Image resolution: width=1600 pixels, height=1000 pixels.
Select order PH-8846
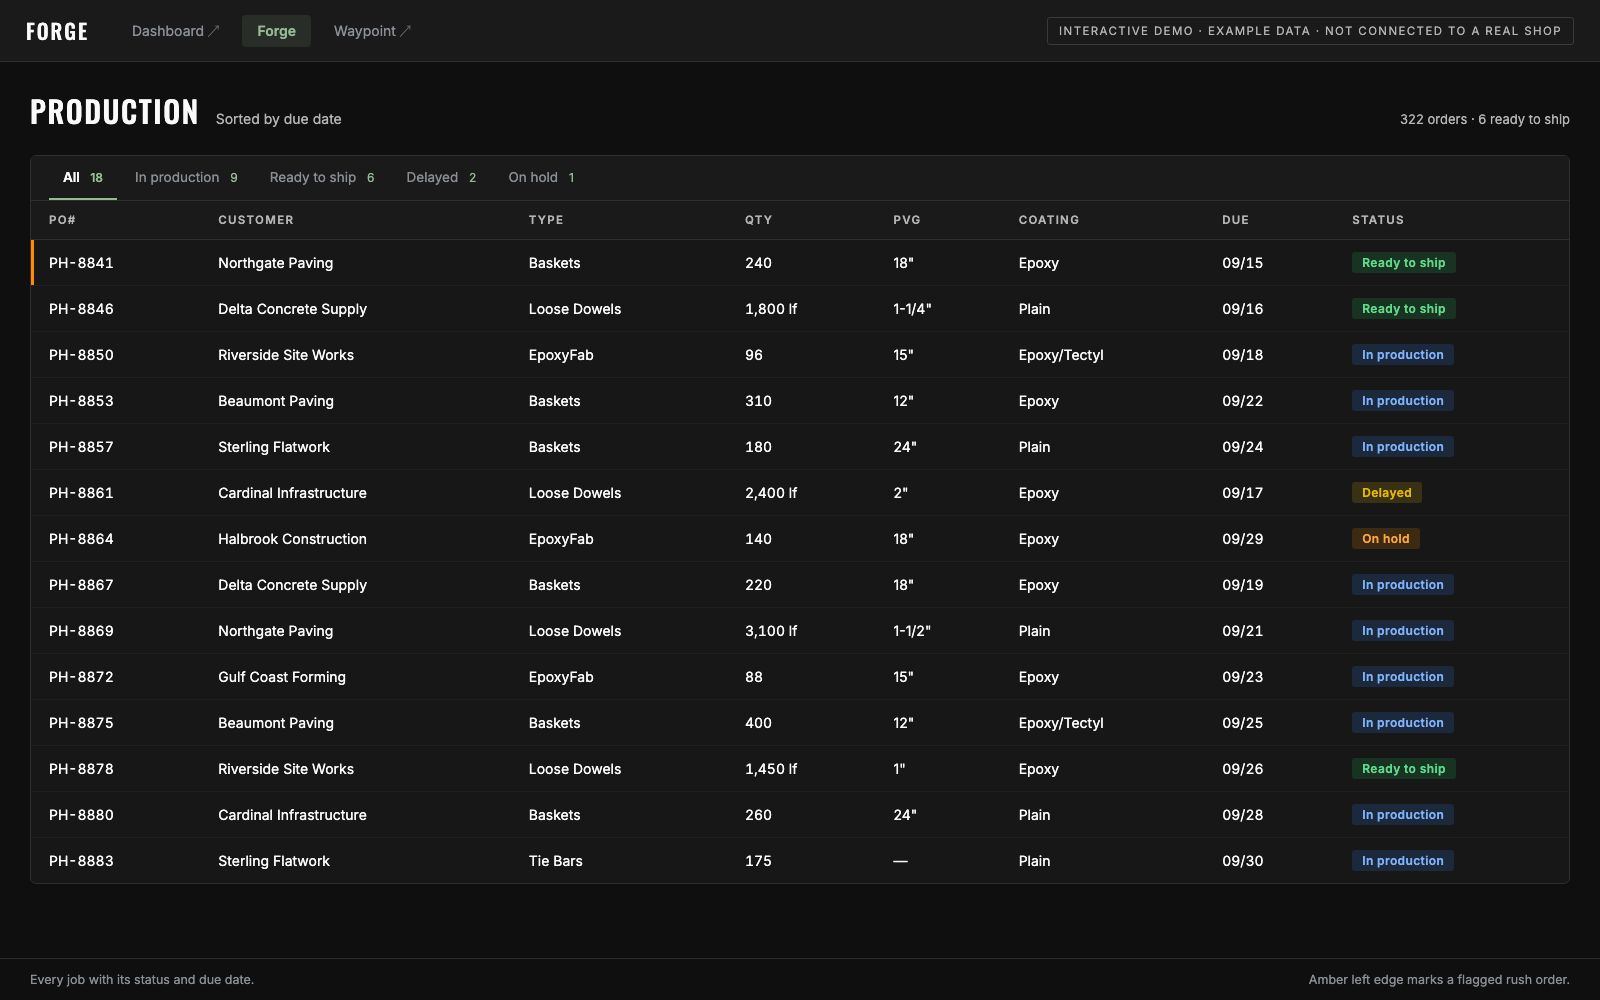point(800,309)
